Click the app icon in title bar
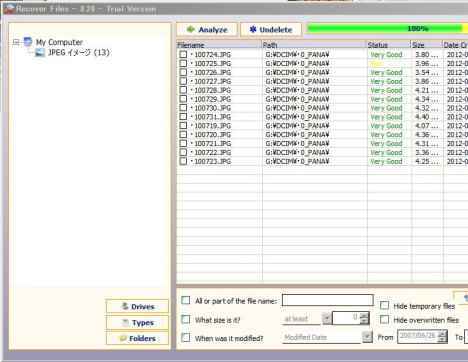Screen dimensions: 468x362 (9, 9)
